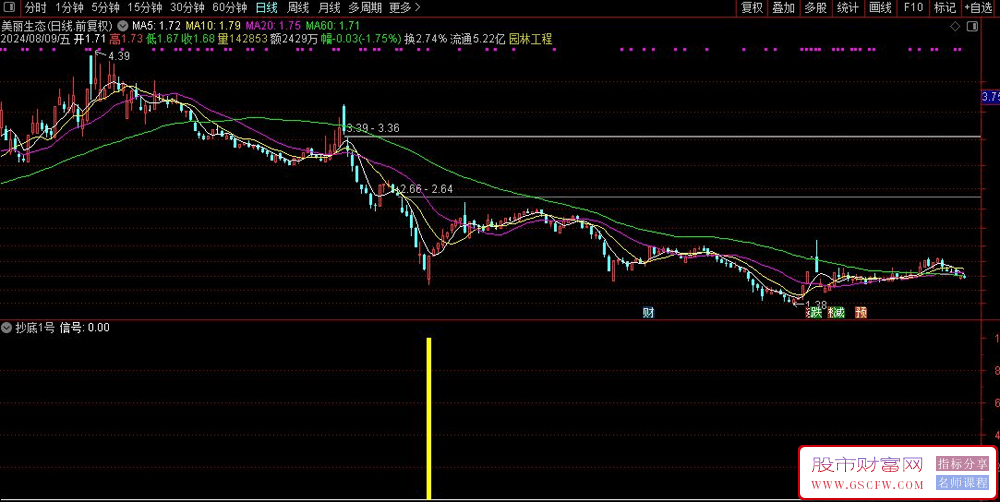1000x502 pixels.
Task: Click the 叠加 overlay button
Action: click(784, 8)
